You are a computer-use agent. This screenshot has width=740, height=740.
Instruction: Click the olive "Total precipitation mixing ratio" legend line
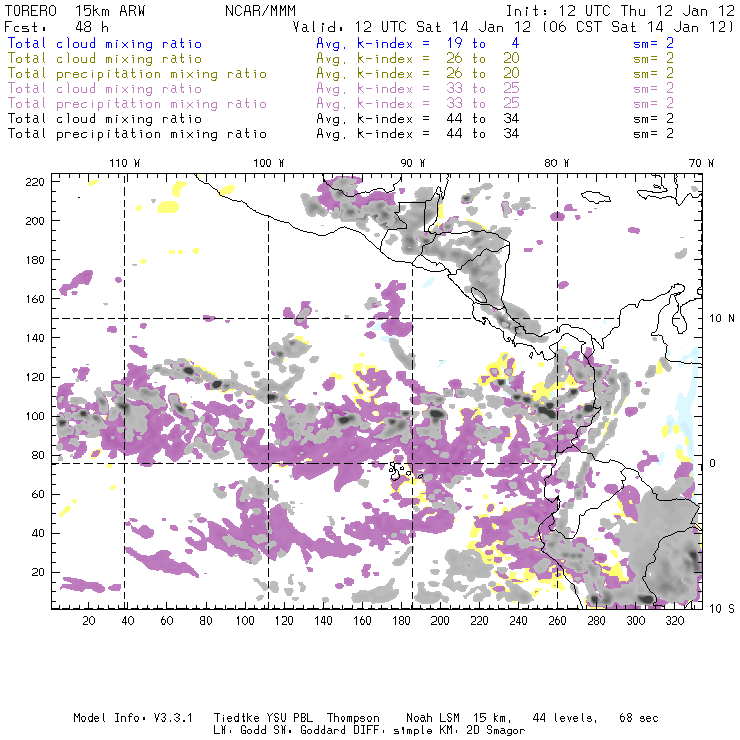(x=137, y=74)
